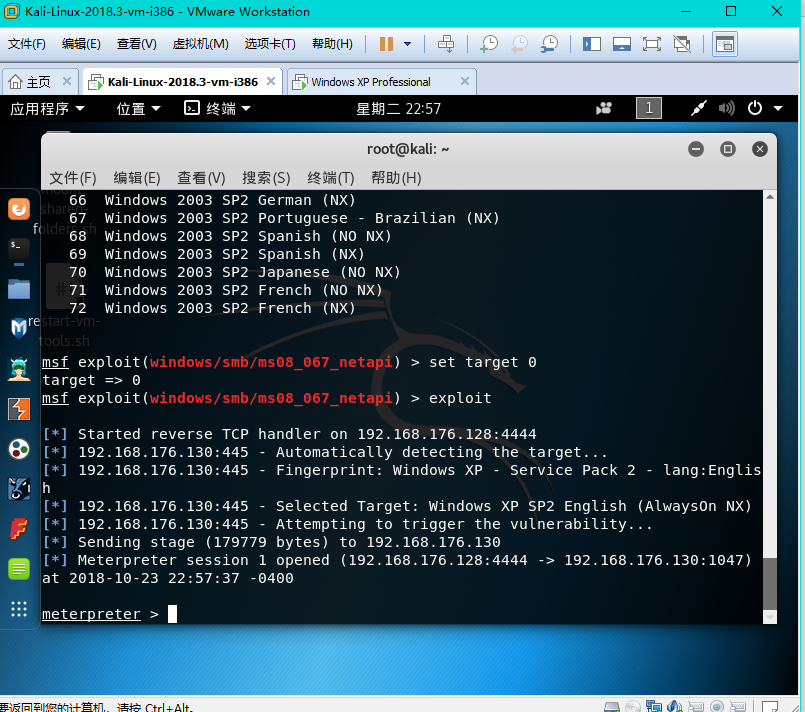Pause the virtual machine
805x712 pixels.
(386, 44)
